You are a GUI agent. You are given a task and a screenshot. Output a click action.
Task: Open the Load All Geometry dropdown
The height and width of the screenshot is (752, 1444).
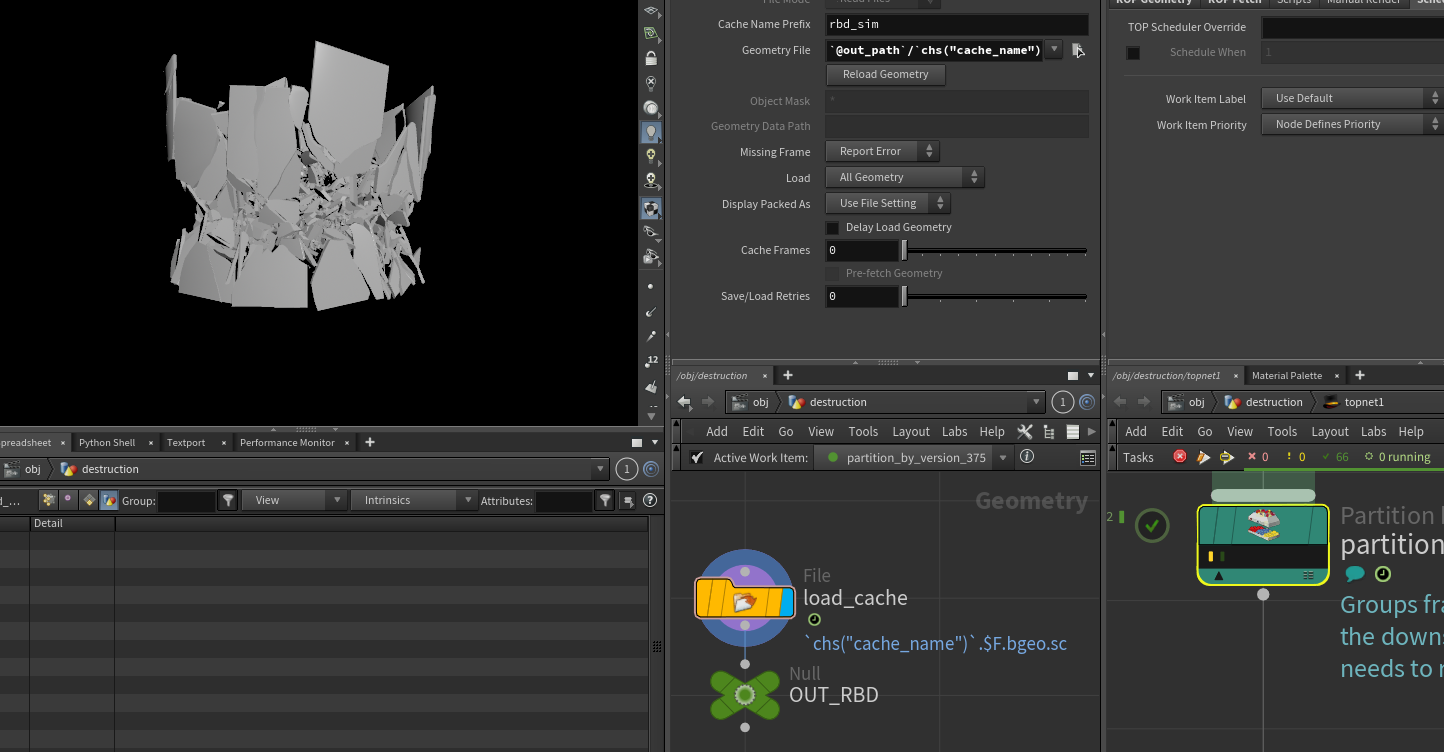905,177
